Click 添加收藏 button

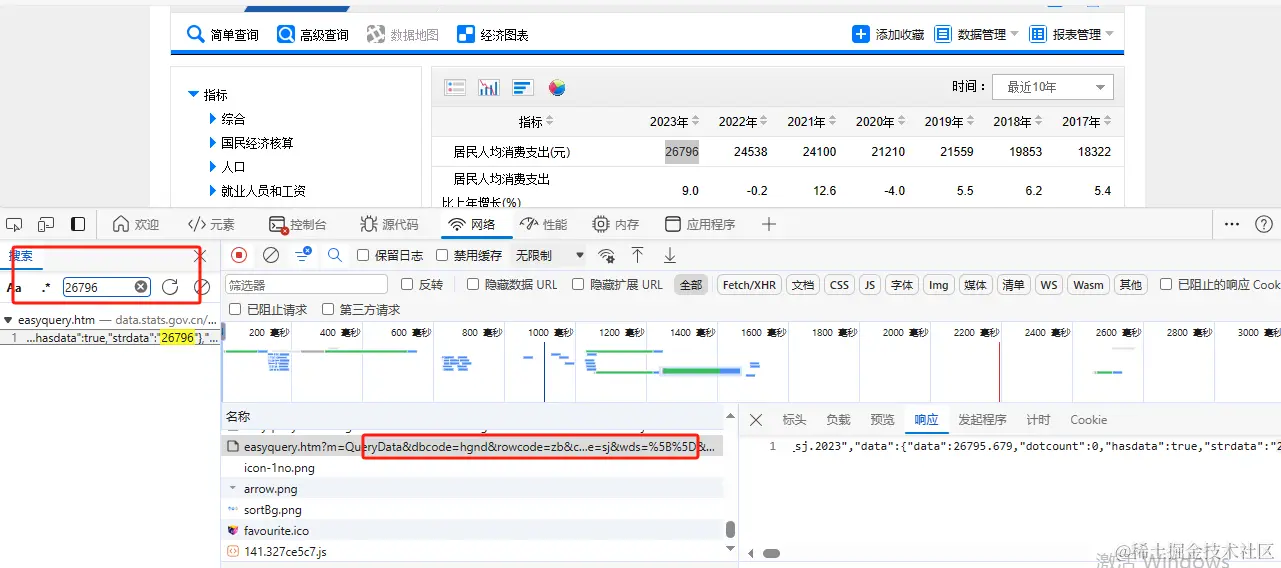point(888,34)
